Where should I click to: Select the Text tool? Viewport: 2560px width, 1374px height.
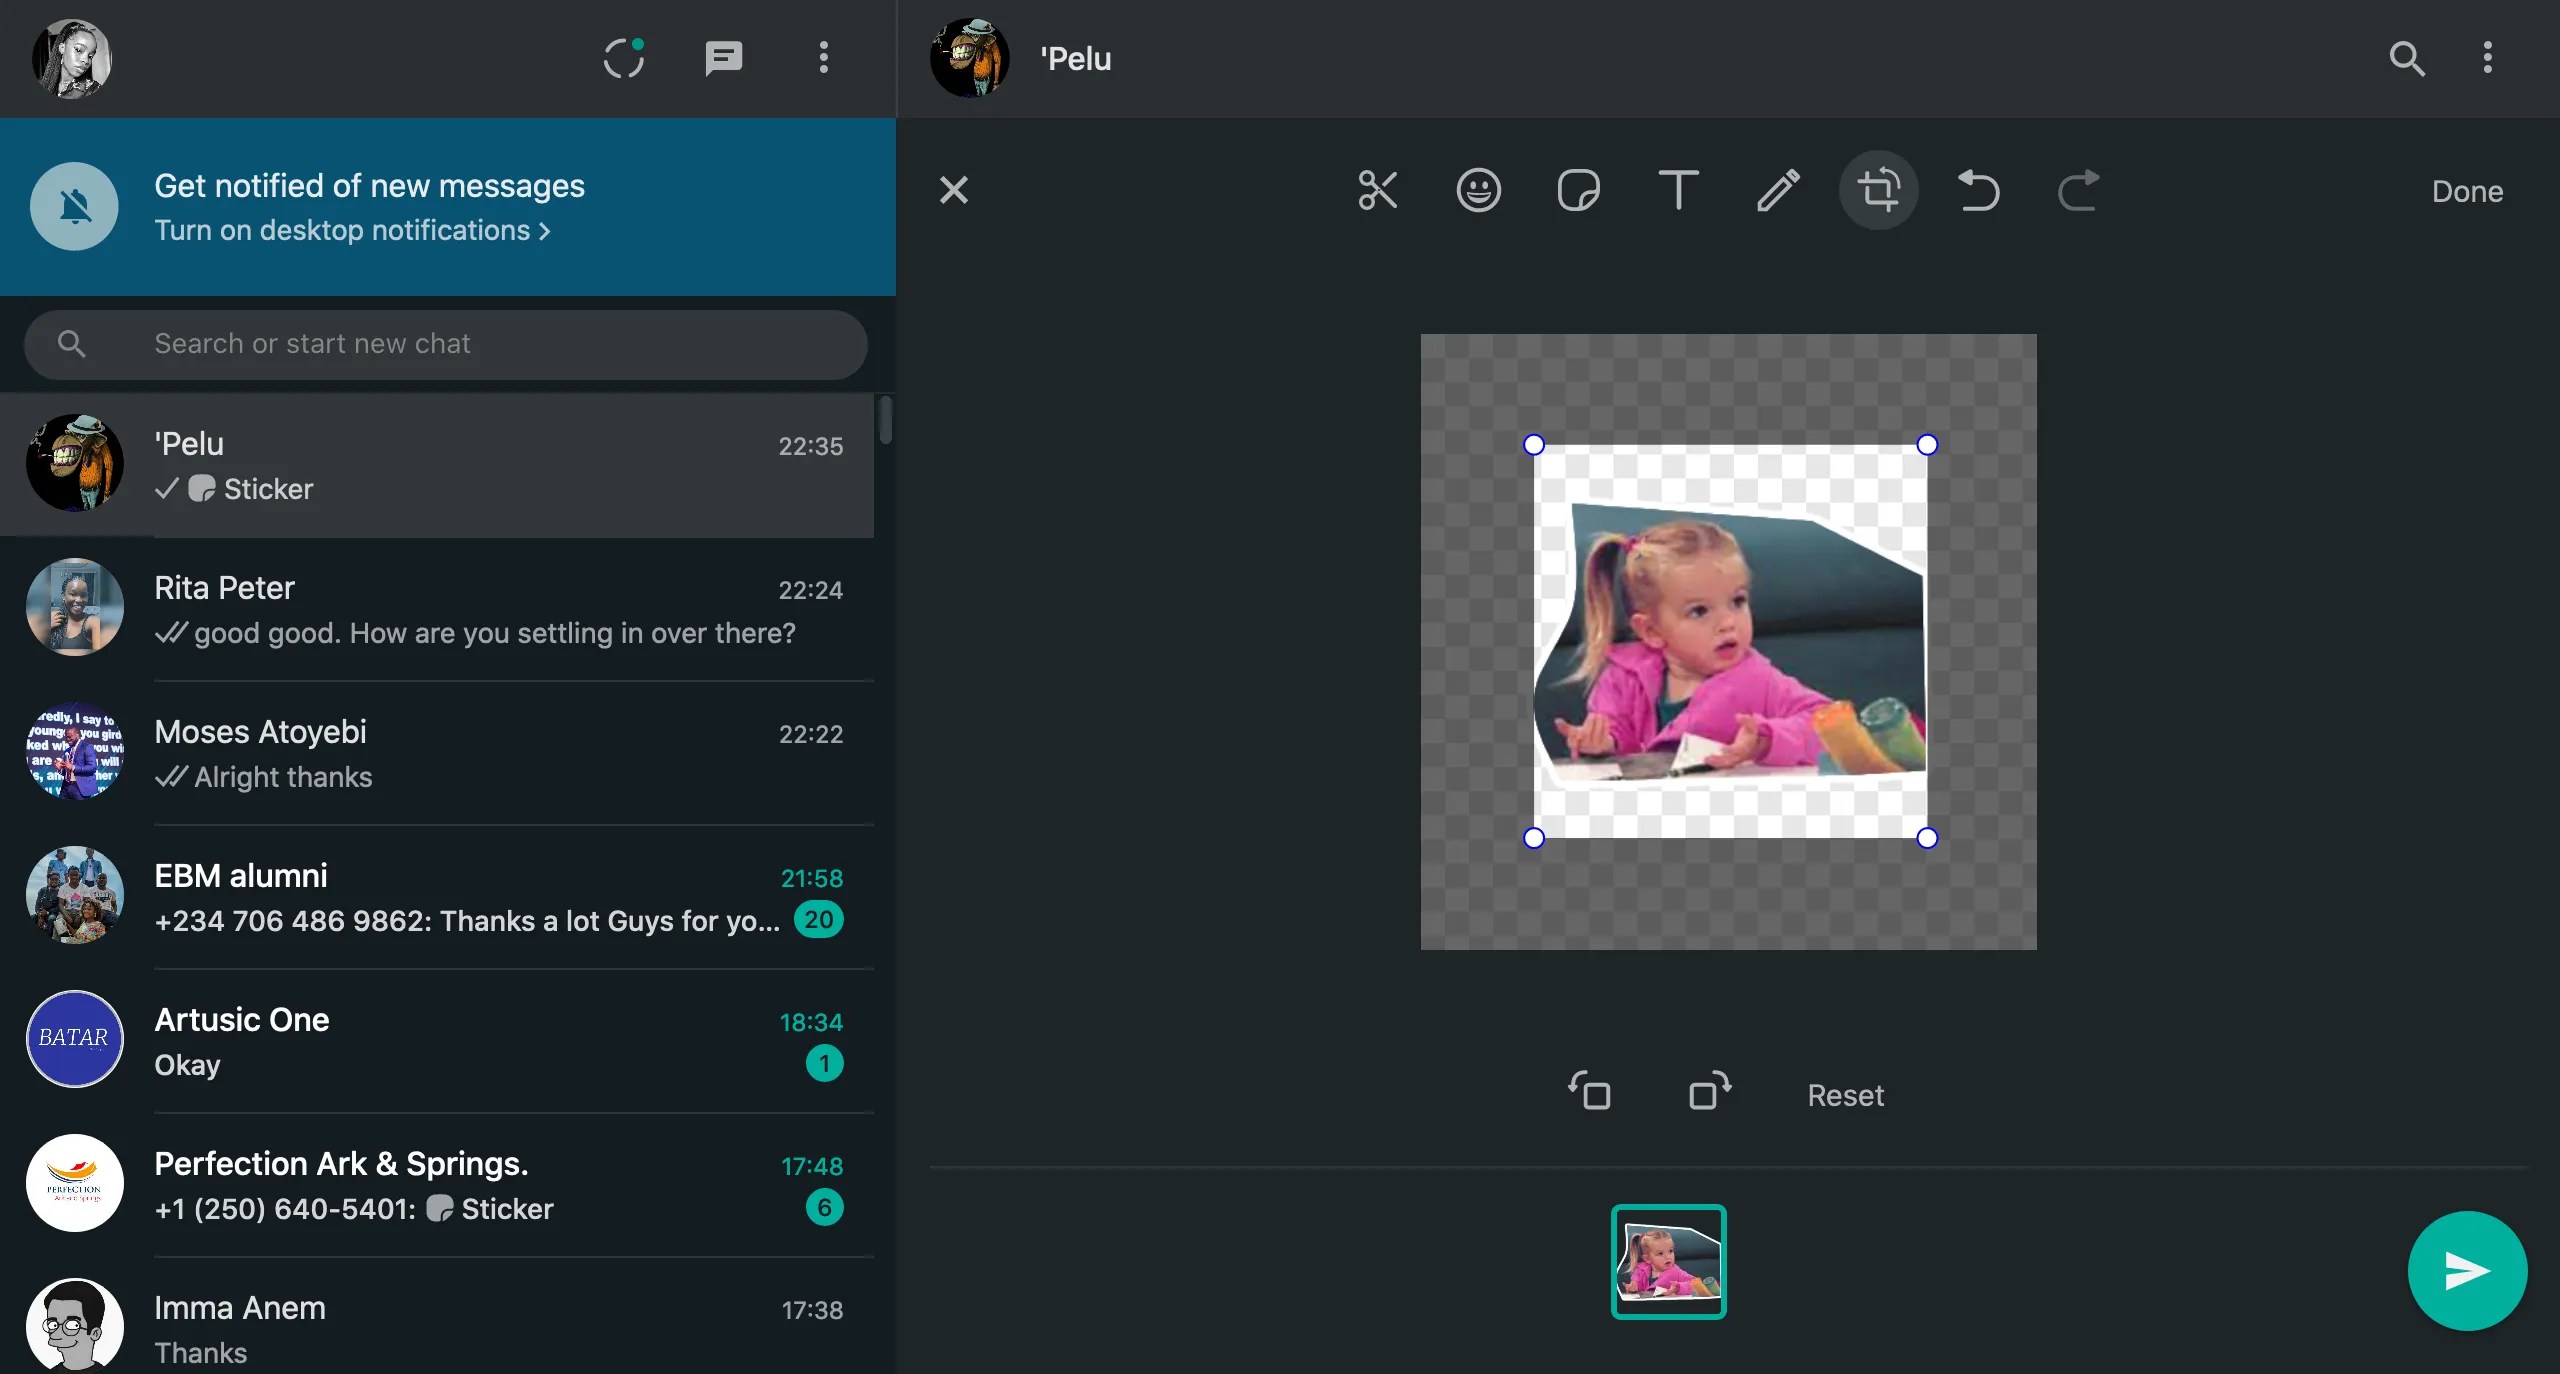point(1677,190)
